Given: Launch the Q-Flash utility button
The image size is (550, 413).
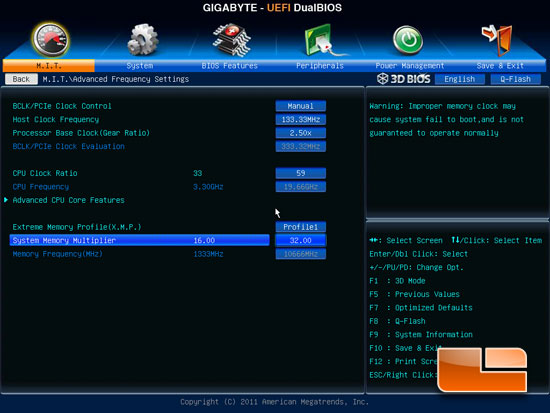Looking at the screenshot, I should pyautogui.click(x=515, y=79).
